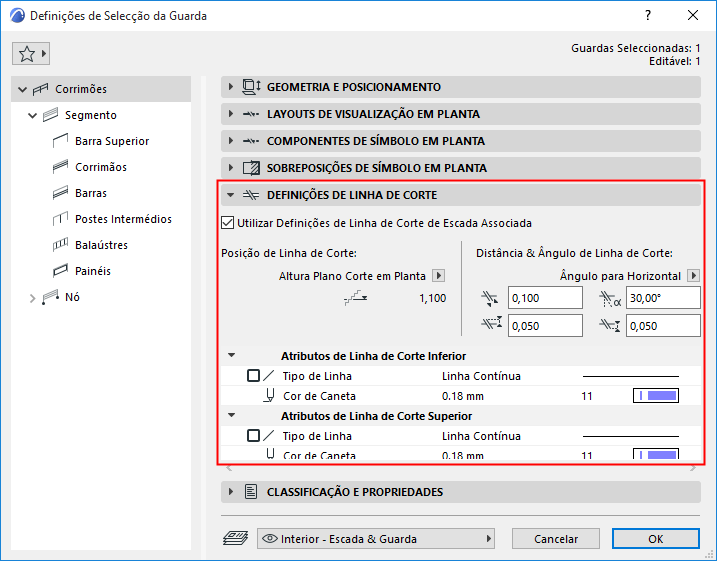Collapse the Segmento tree node
Screen dimensions: 717x561
[32, 115]
